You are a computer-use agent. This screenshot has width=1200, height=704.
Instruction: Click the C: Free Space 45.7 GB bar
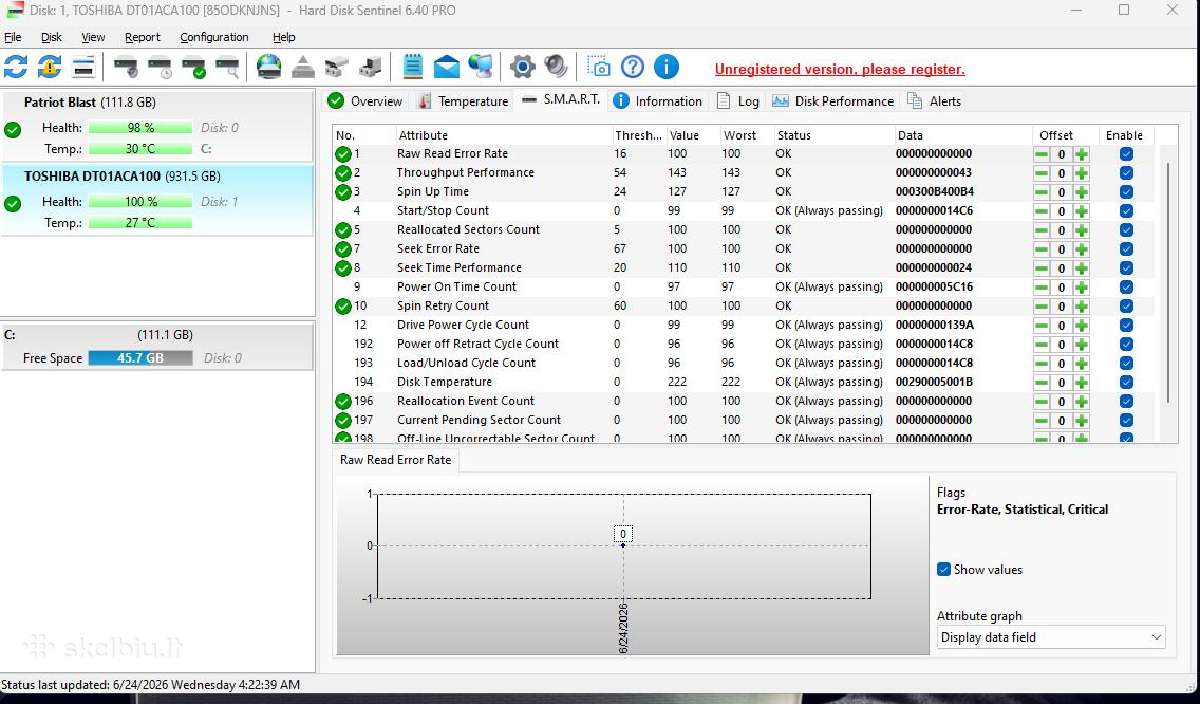tap(140, 358)
